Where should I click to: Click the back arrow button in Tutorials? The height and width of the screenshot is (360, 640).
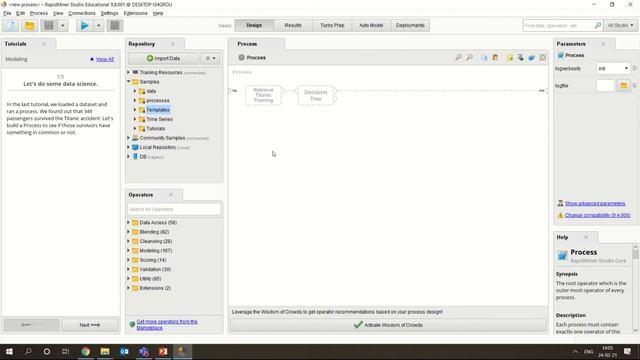31,325
